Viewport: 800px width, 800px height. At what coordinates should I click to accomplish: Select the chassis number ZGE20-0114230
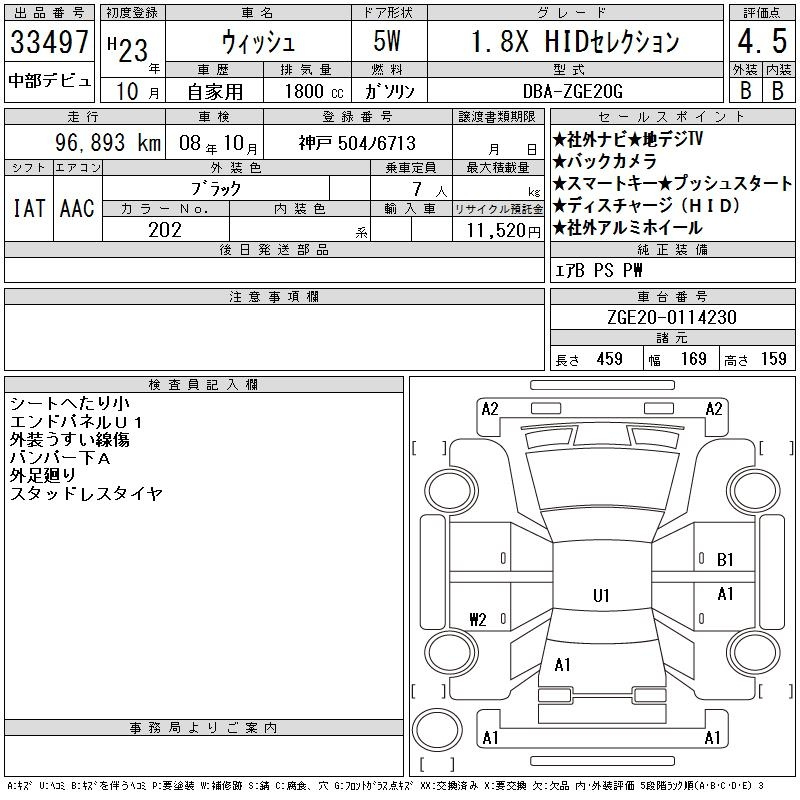[x=672, y=317]
